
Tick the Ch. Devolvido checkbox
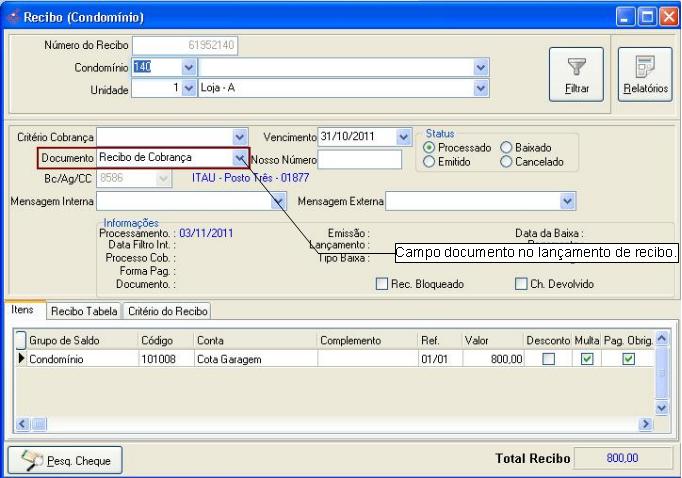pos(520,284)
